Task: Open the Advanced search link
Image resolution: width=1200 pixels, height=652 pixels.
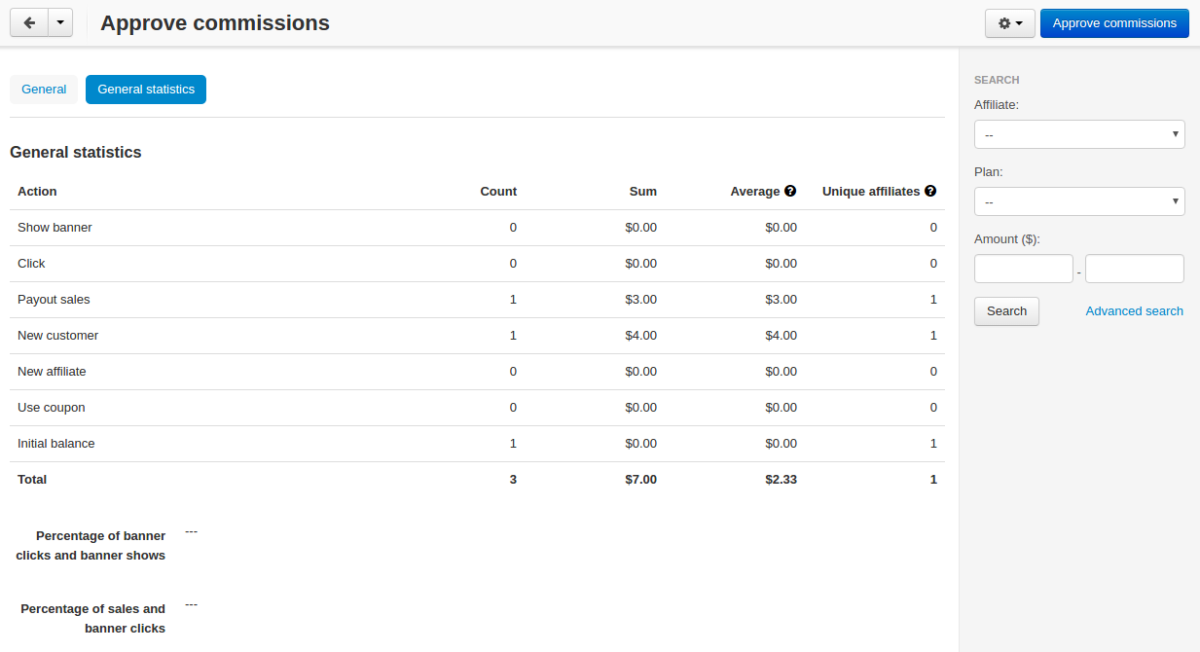Action: pyautogui.click(x=1134, y=311)
